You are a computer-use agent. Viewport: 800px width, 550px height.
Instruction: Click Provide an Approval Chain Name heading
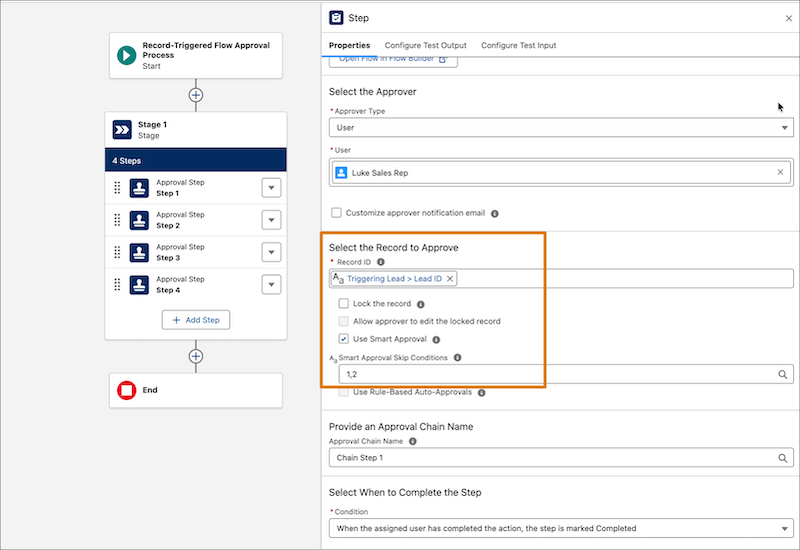coord(401,427)
